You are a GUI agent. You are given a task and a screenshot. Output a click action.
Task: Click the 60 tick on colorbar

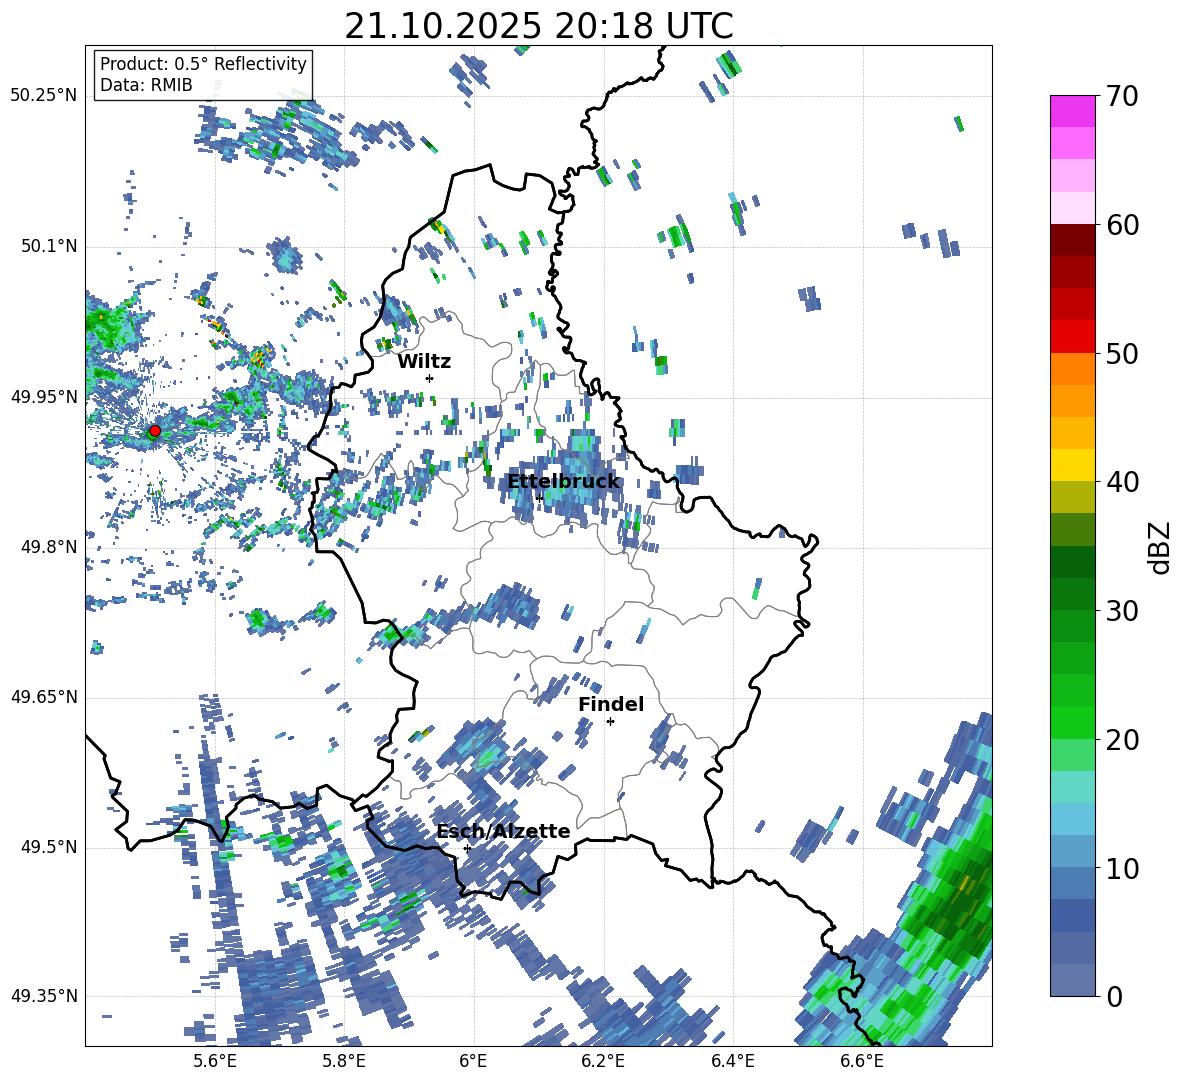point(1122,225)
